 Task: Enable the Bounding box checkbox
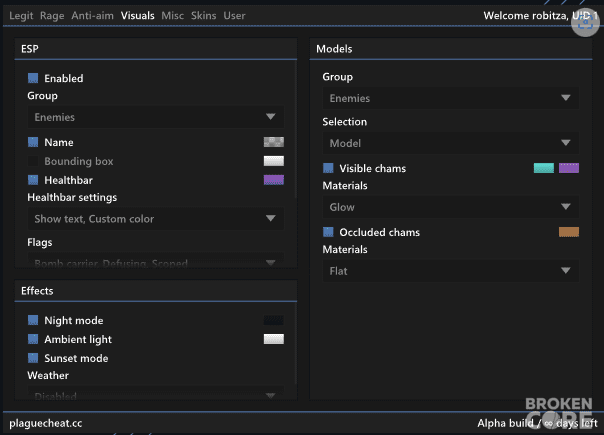click(33, 161)
